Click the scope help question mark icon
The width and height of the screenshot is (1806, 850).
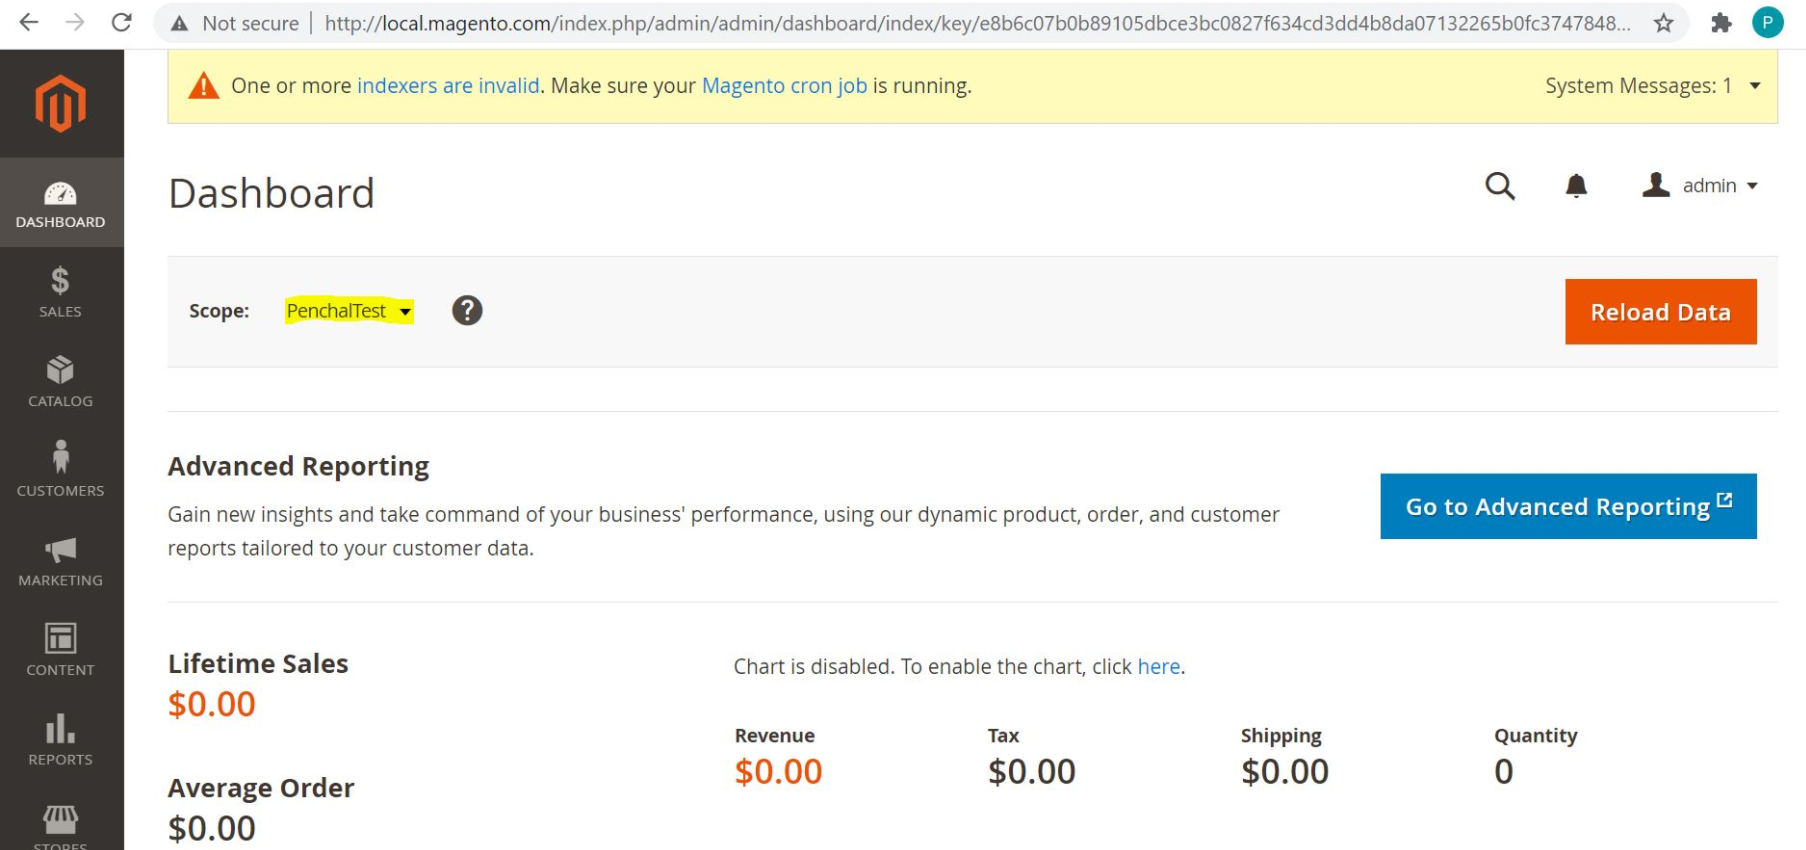pos(467,311)
